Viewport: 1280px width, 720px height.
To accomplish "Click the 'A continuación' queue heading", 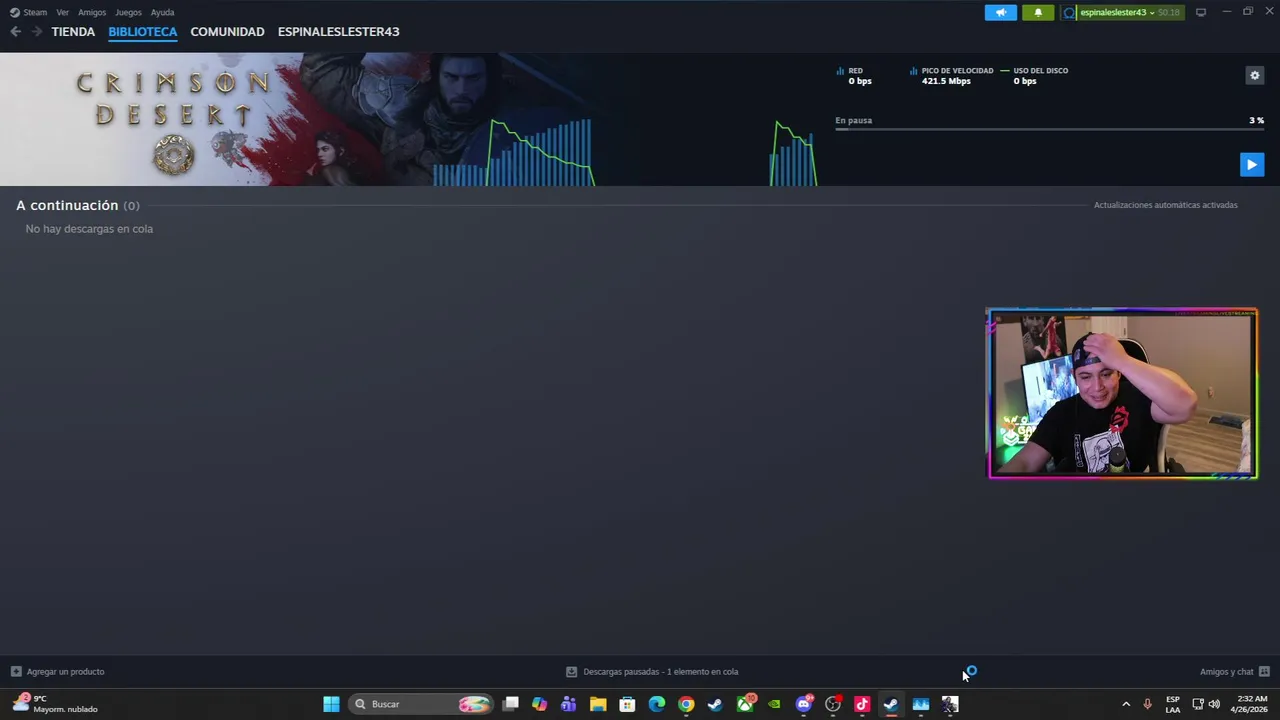I will 67,205.
